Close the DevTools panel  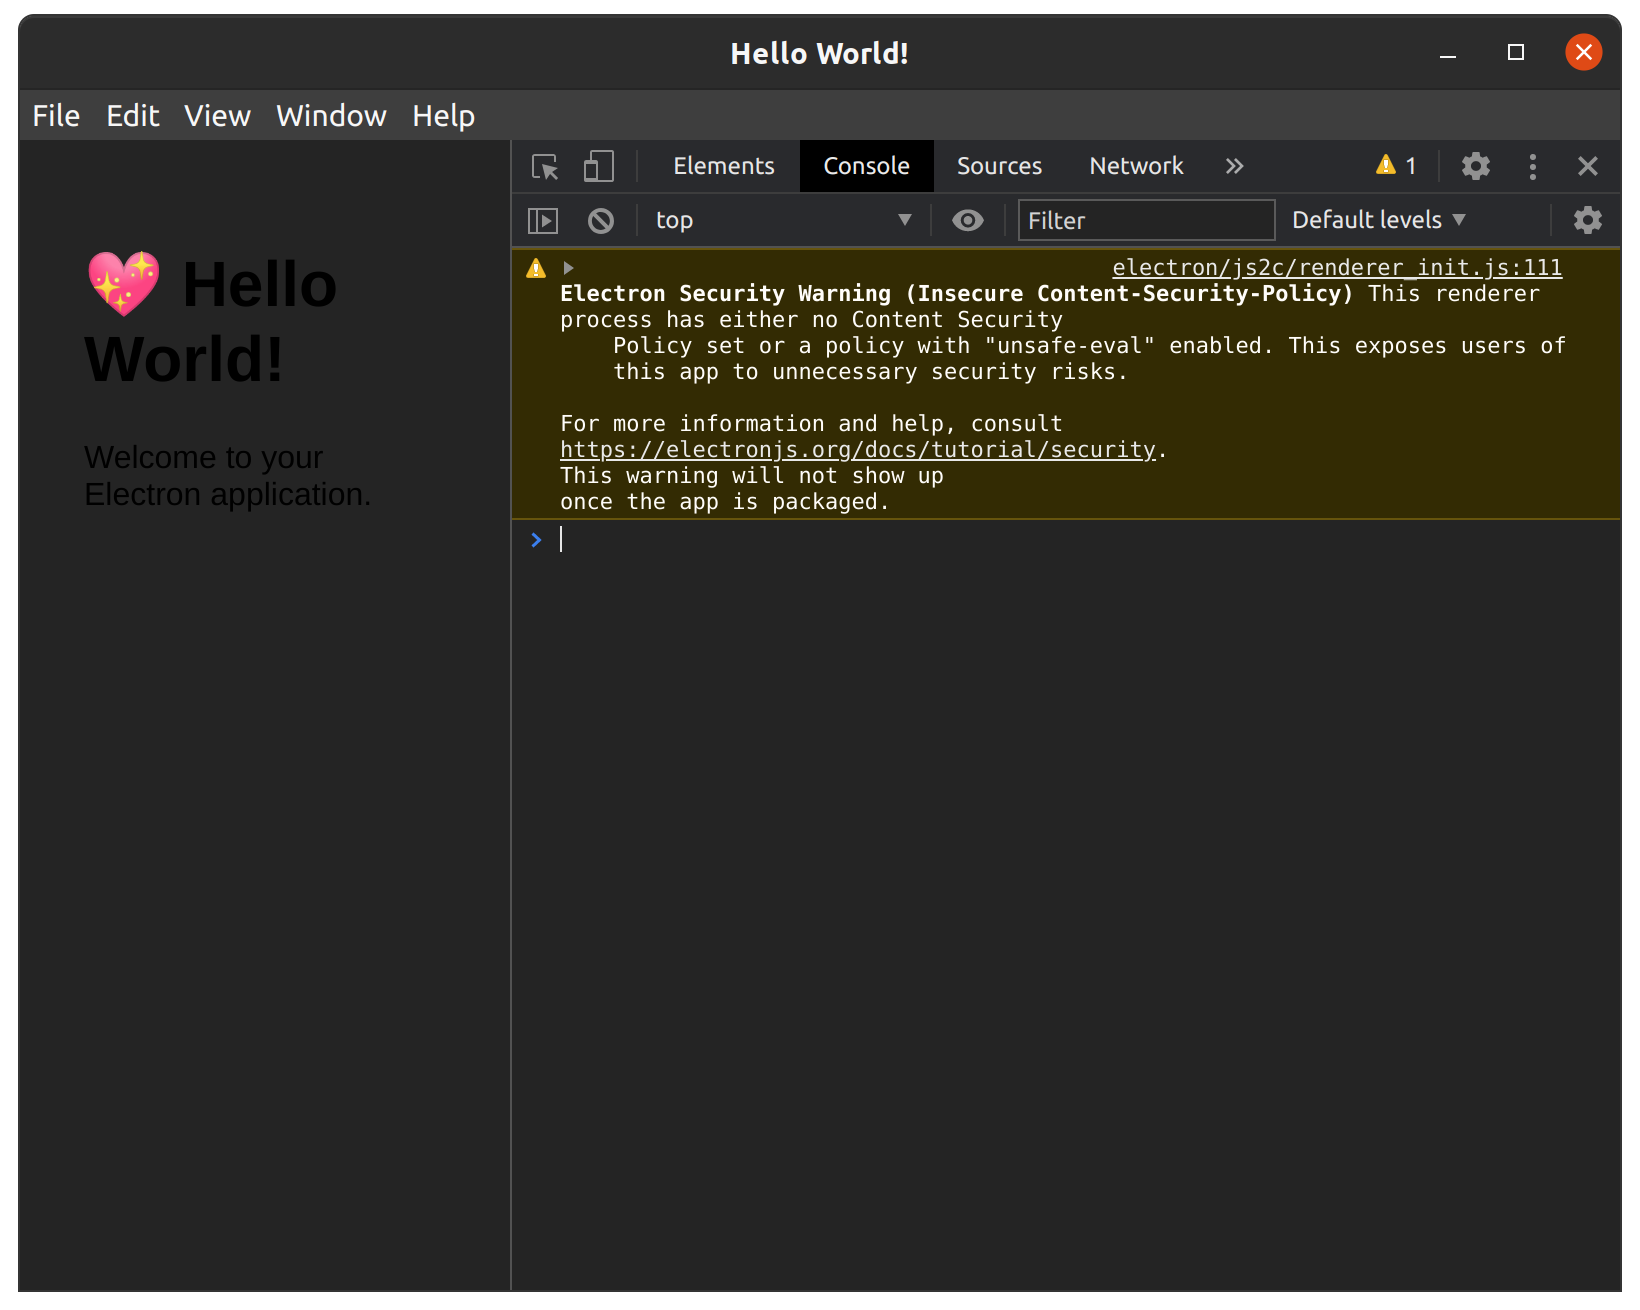pyautogui.click(x=1588, y=166)
